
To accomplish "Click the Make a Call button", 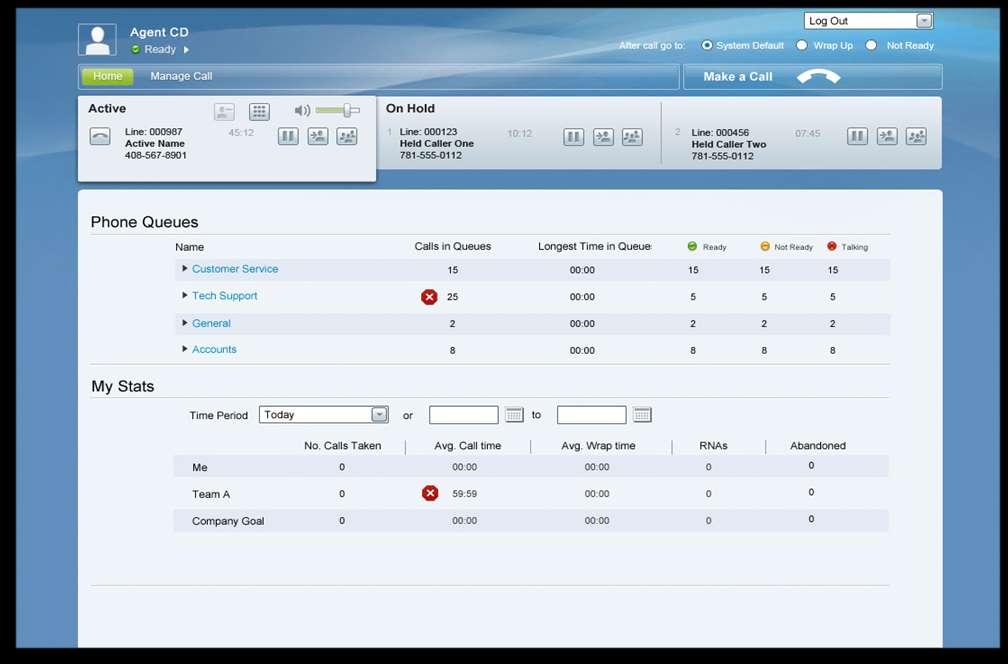I will (x=813, y=76).
